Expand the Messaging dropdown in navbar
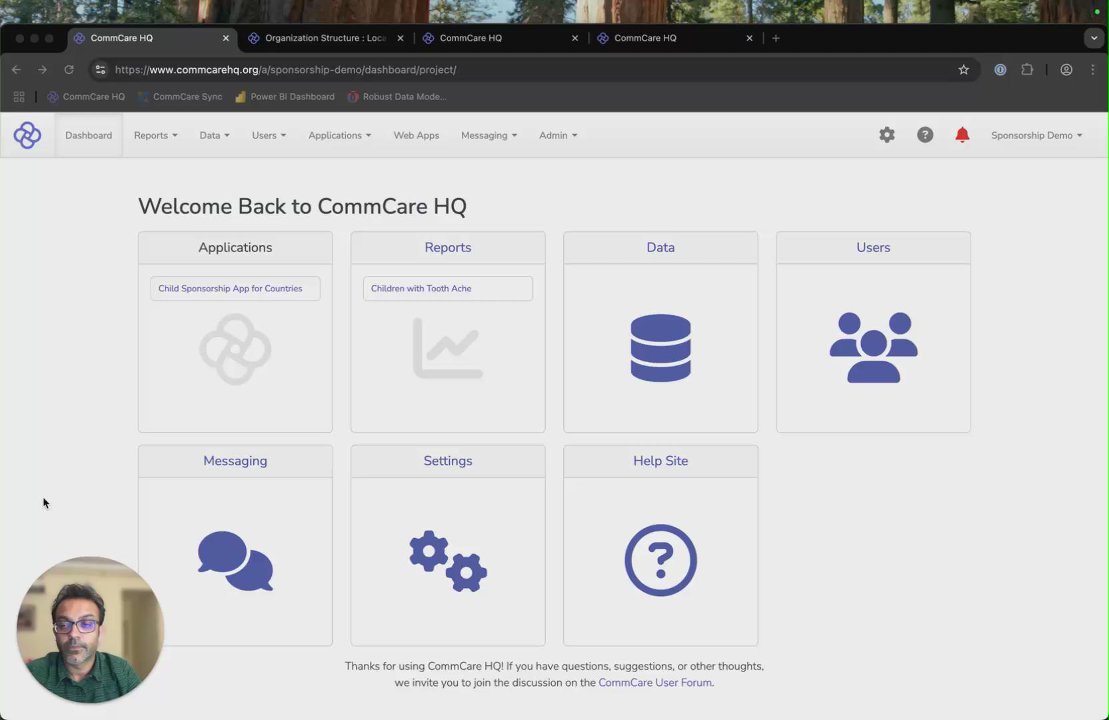This screenshot has width=1109, height=720. point(489,135)
